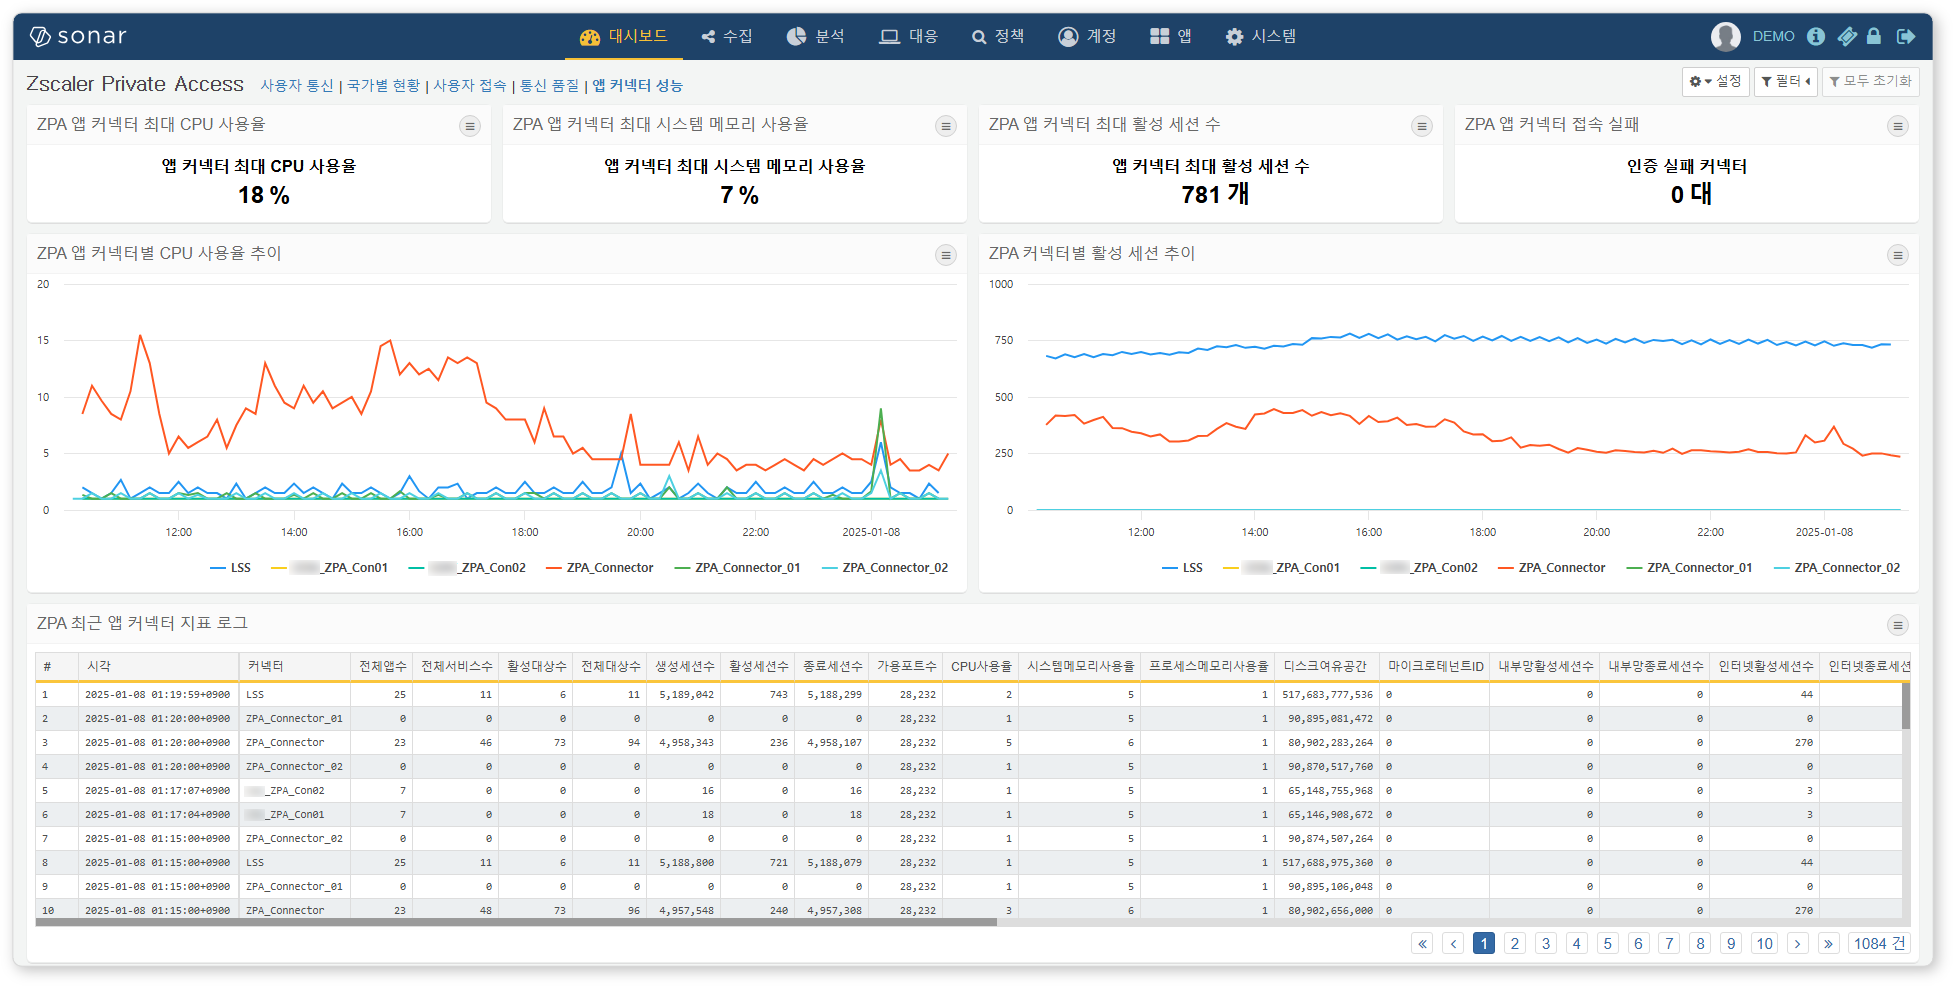Screen dimensions: 1954x987
Task: Toggle _ZPA_Con02 series in CPU chart legend
Action: (x=468, y=568)
